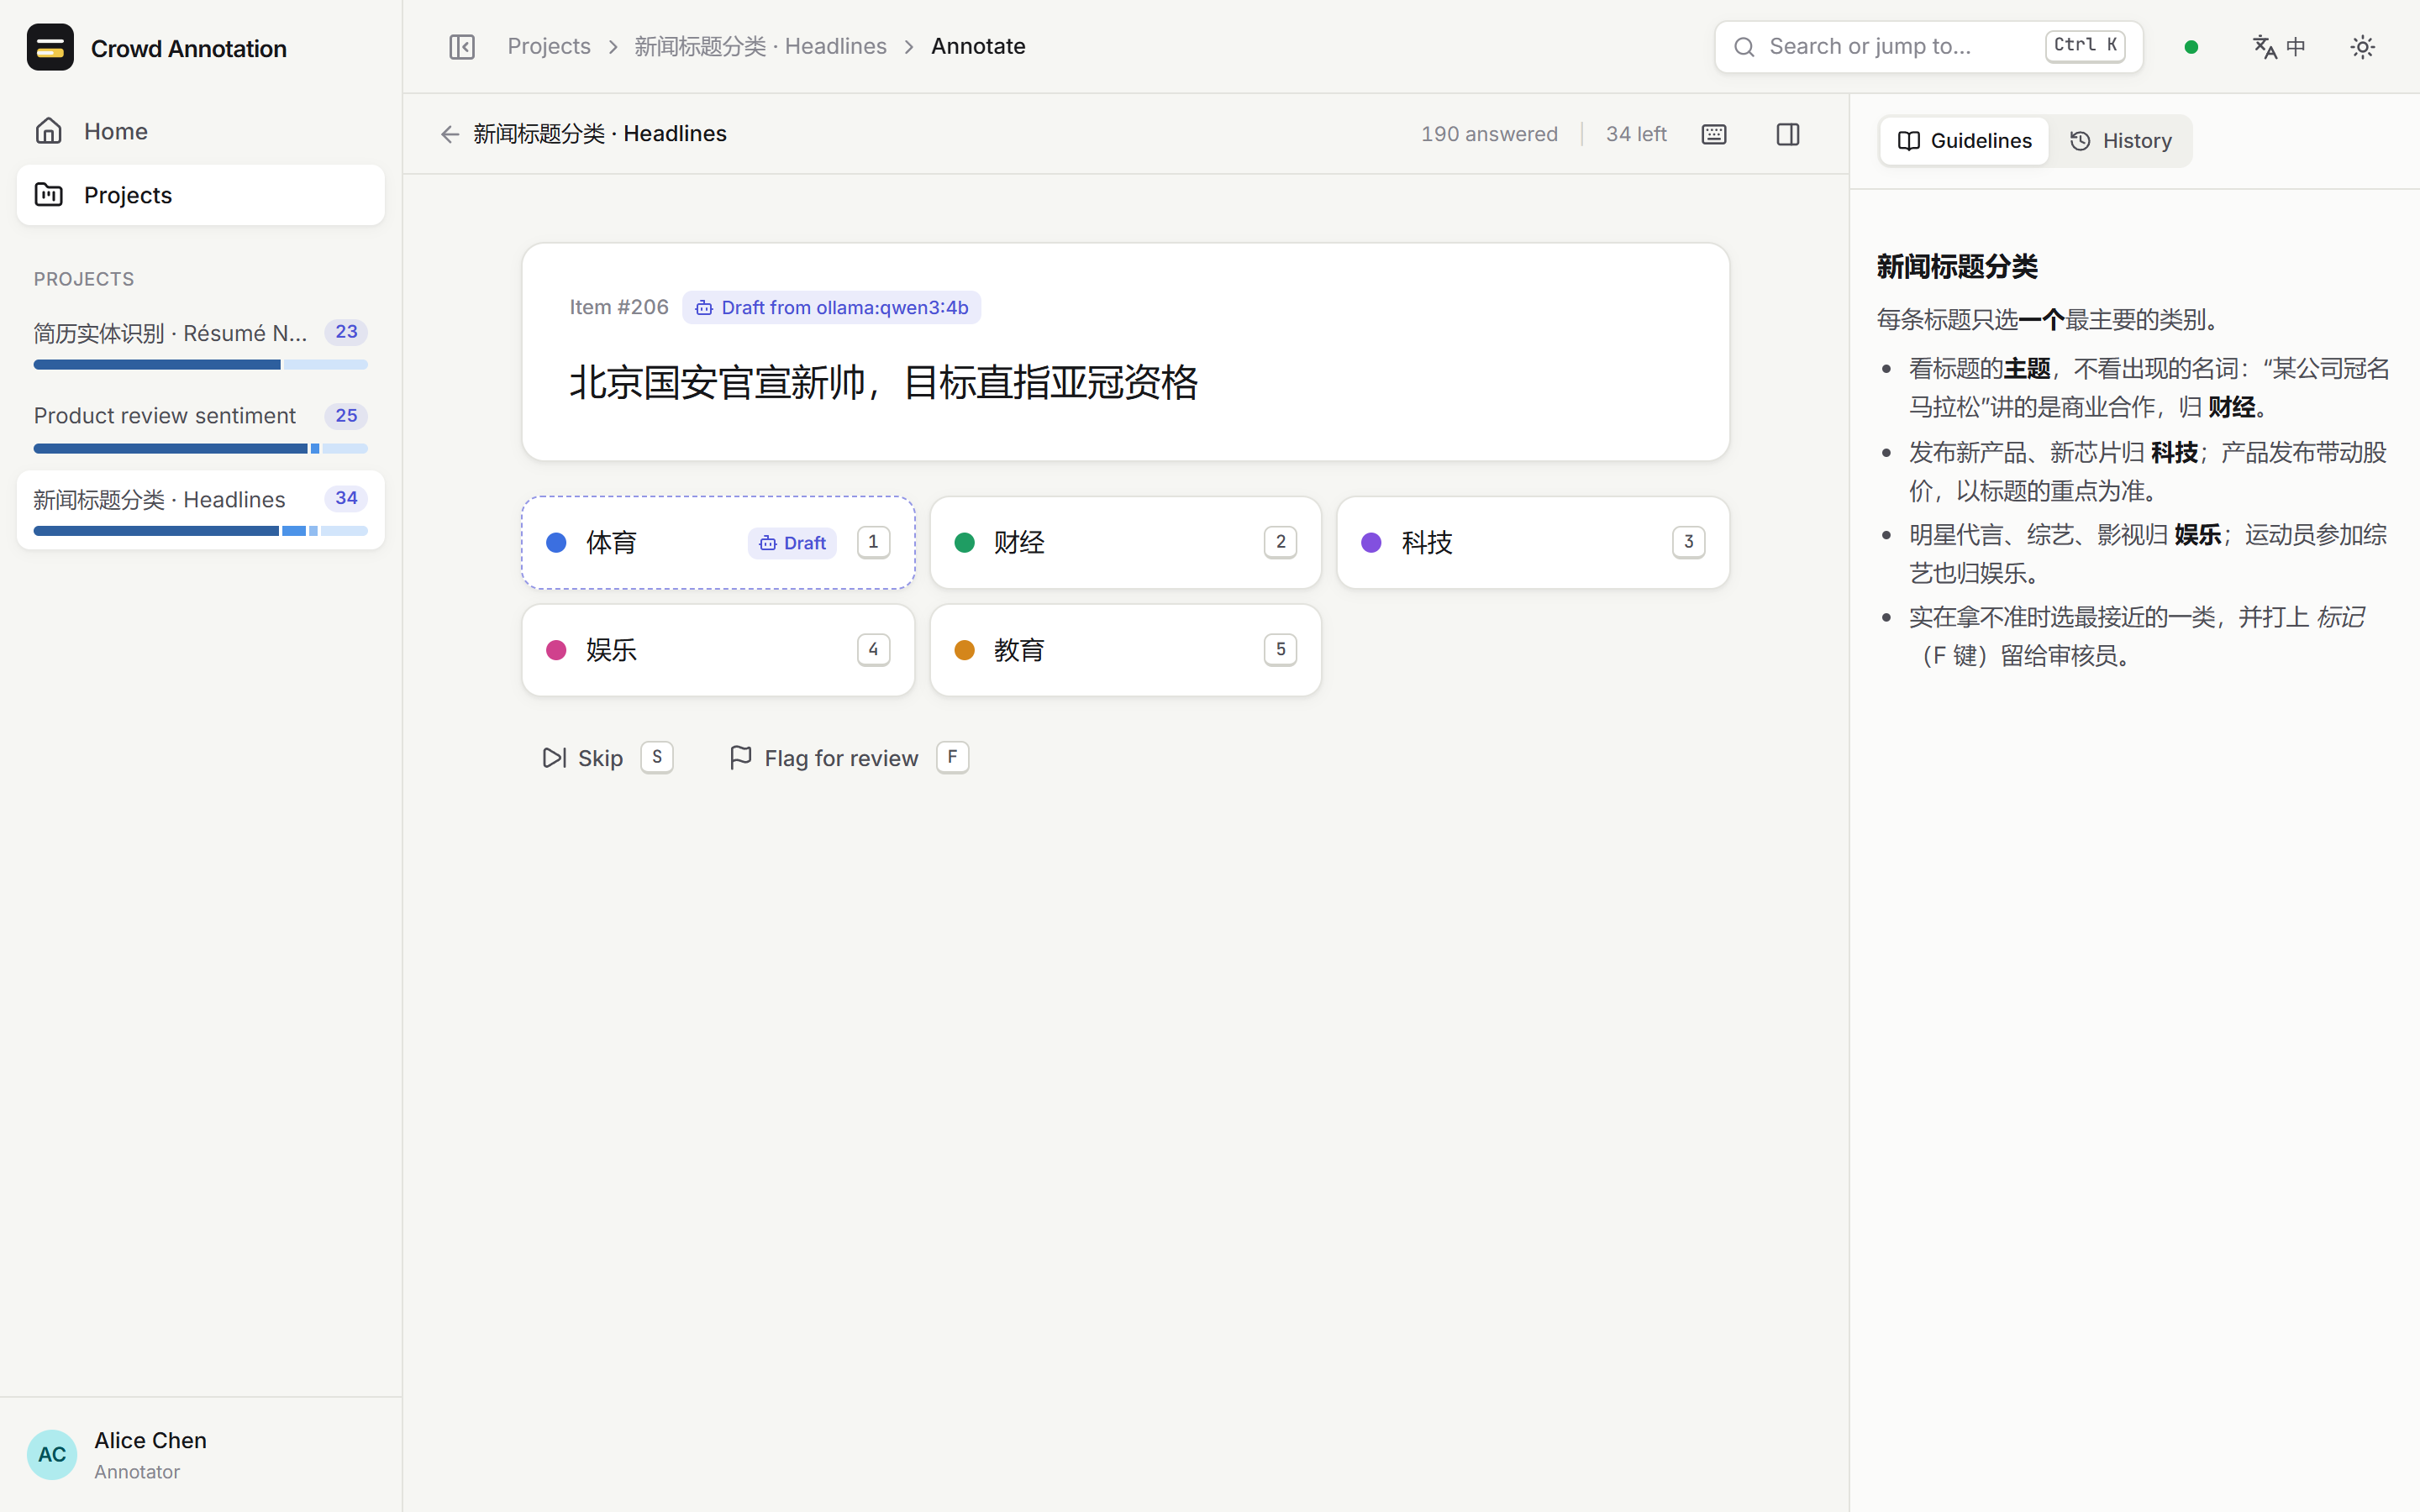Click the 23 badge on Résumé project
Viewport: 2420px width, 1512px height.
pyautogui.click(x=346, y=332)
